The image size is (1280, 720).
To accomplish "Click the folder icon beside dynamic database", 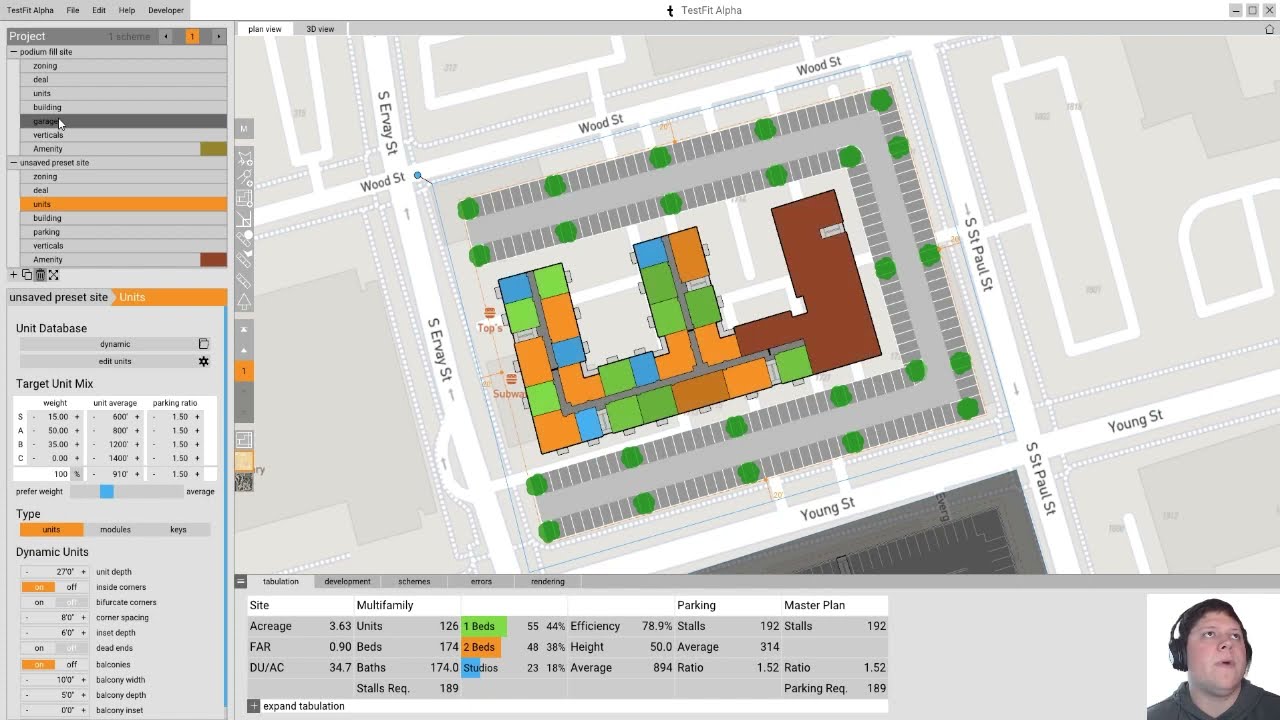I will click(x=204, y=344).
